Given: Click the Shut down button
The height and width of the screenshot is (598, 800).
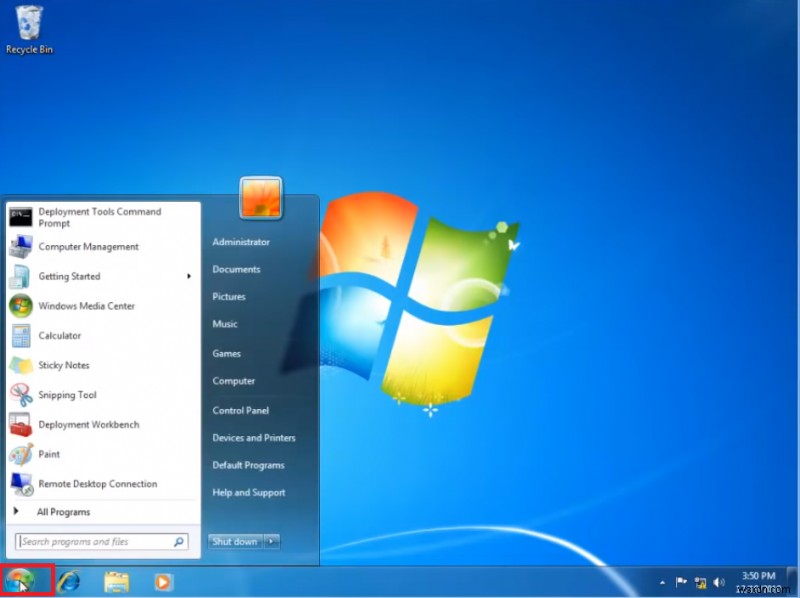Looking at the screenshot, I should coord(232,541).
